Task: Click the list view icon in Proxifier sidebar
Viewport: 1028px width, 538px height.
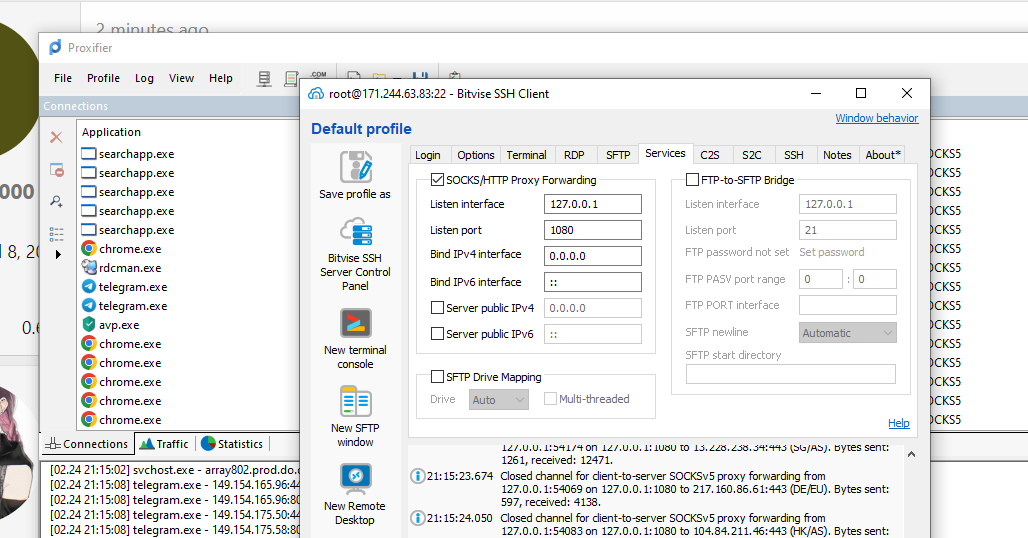Action: (56, 234)
